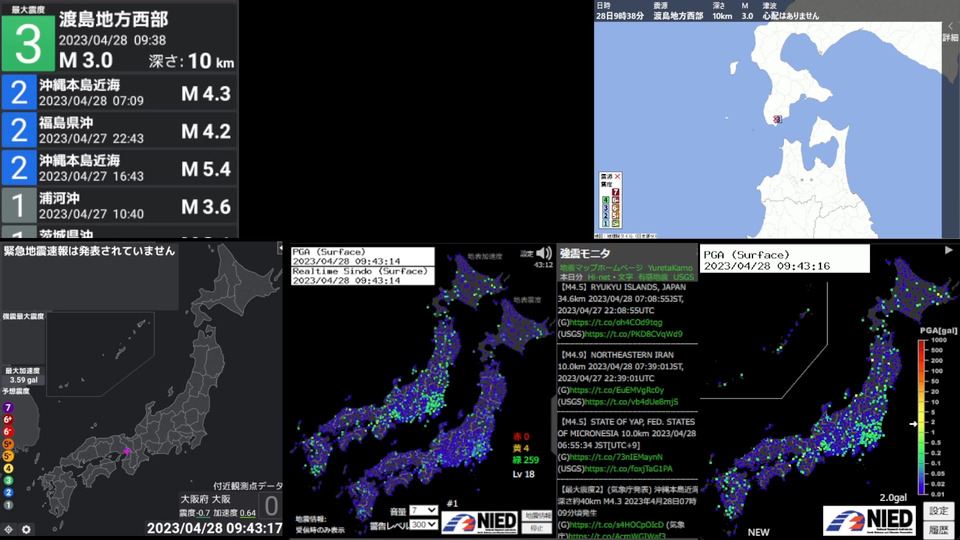This screenshot has height=540, width=960.
Task: Click the 2023/04/28 09:43:17 clock readout
Action: point(214,528)
